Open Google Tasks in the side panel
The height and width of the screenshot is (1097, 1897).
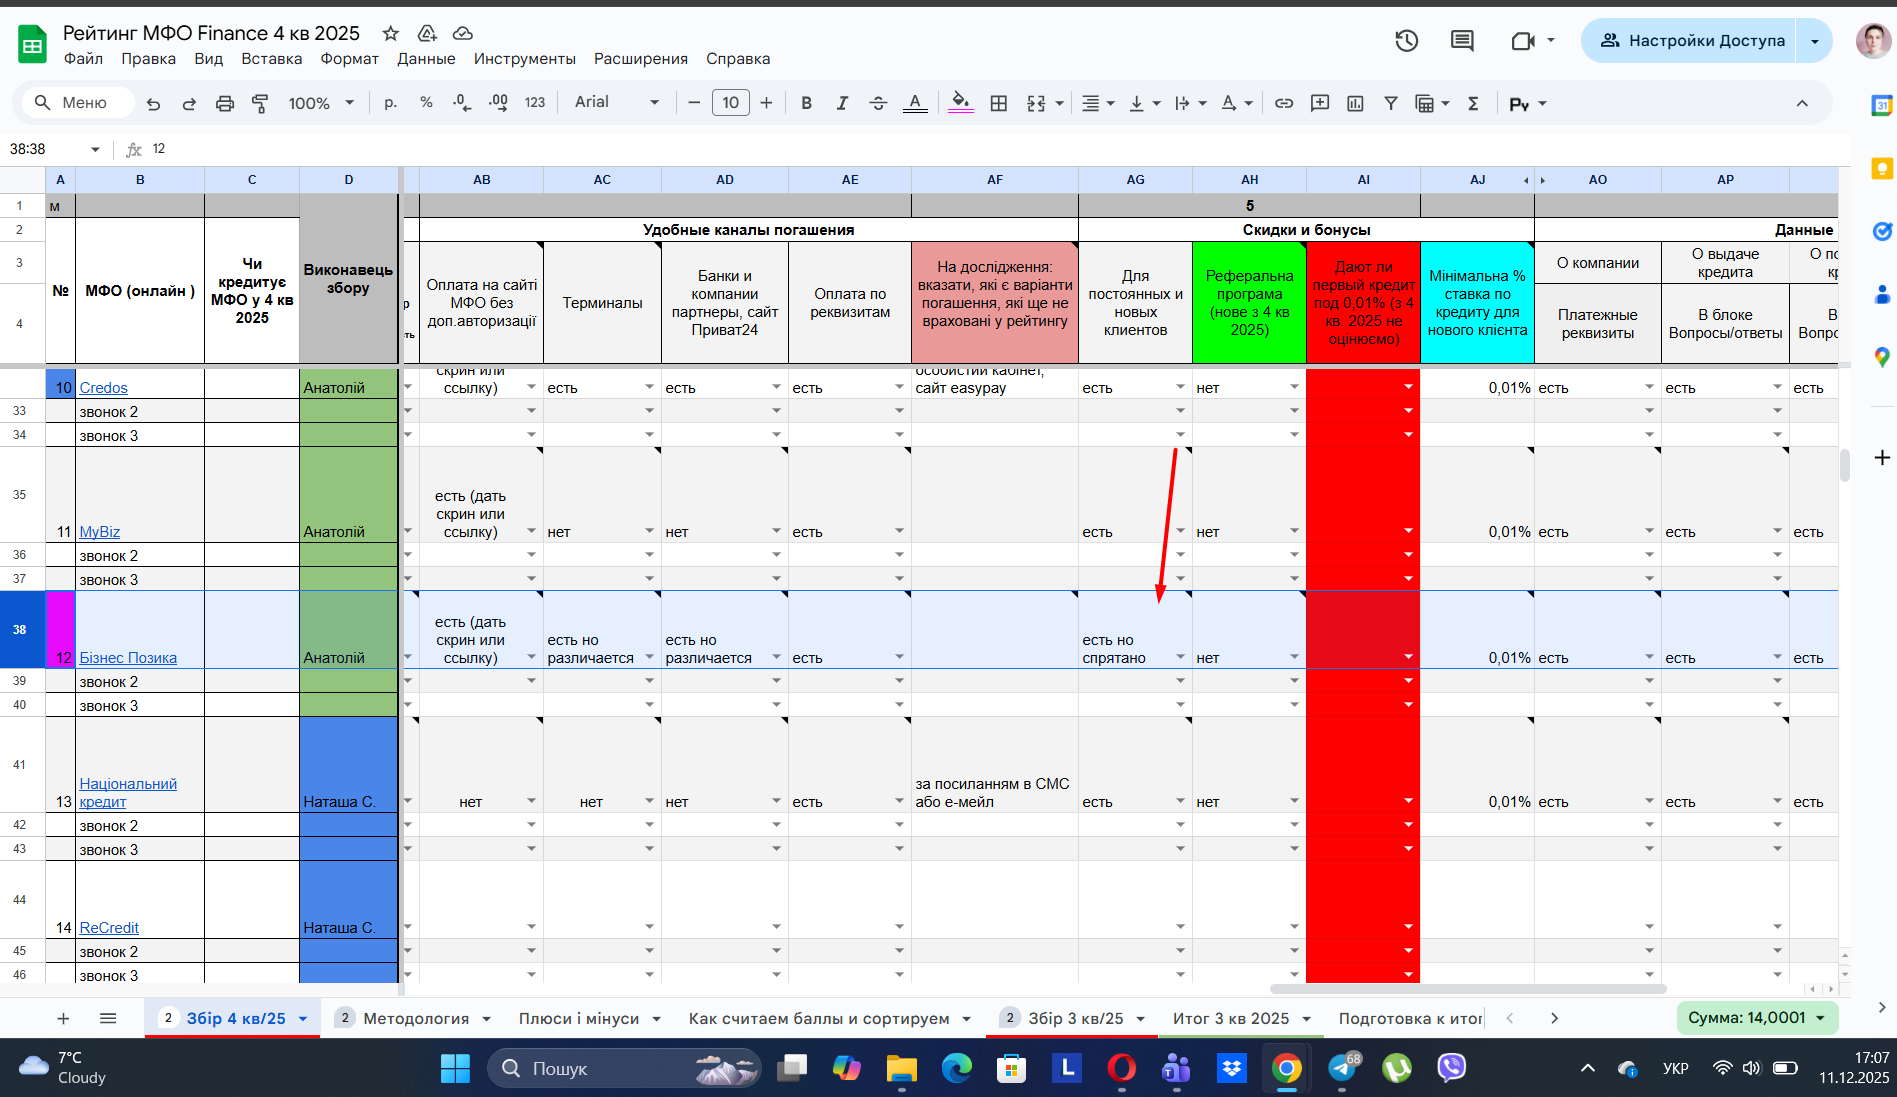point(1881,231)
